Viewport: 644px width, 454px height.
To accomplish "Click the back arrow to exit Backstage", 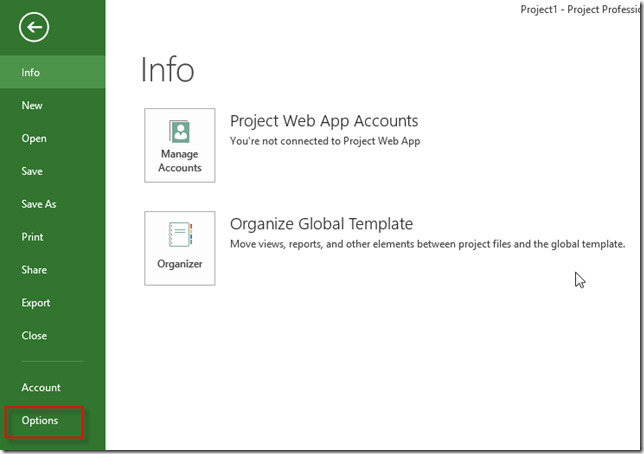I will click(34, 28).
